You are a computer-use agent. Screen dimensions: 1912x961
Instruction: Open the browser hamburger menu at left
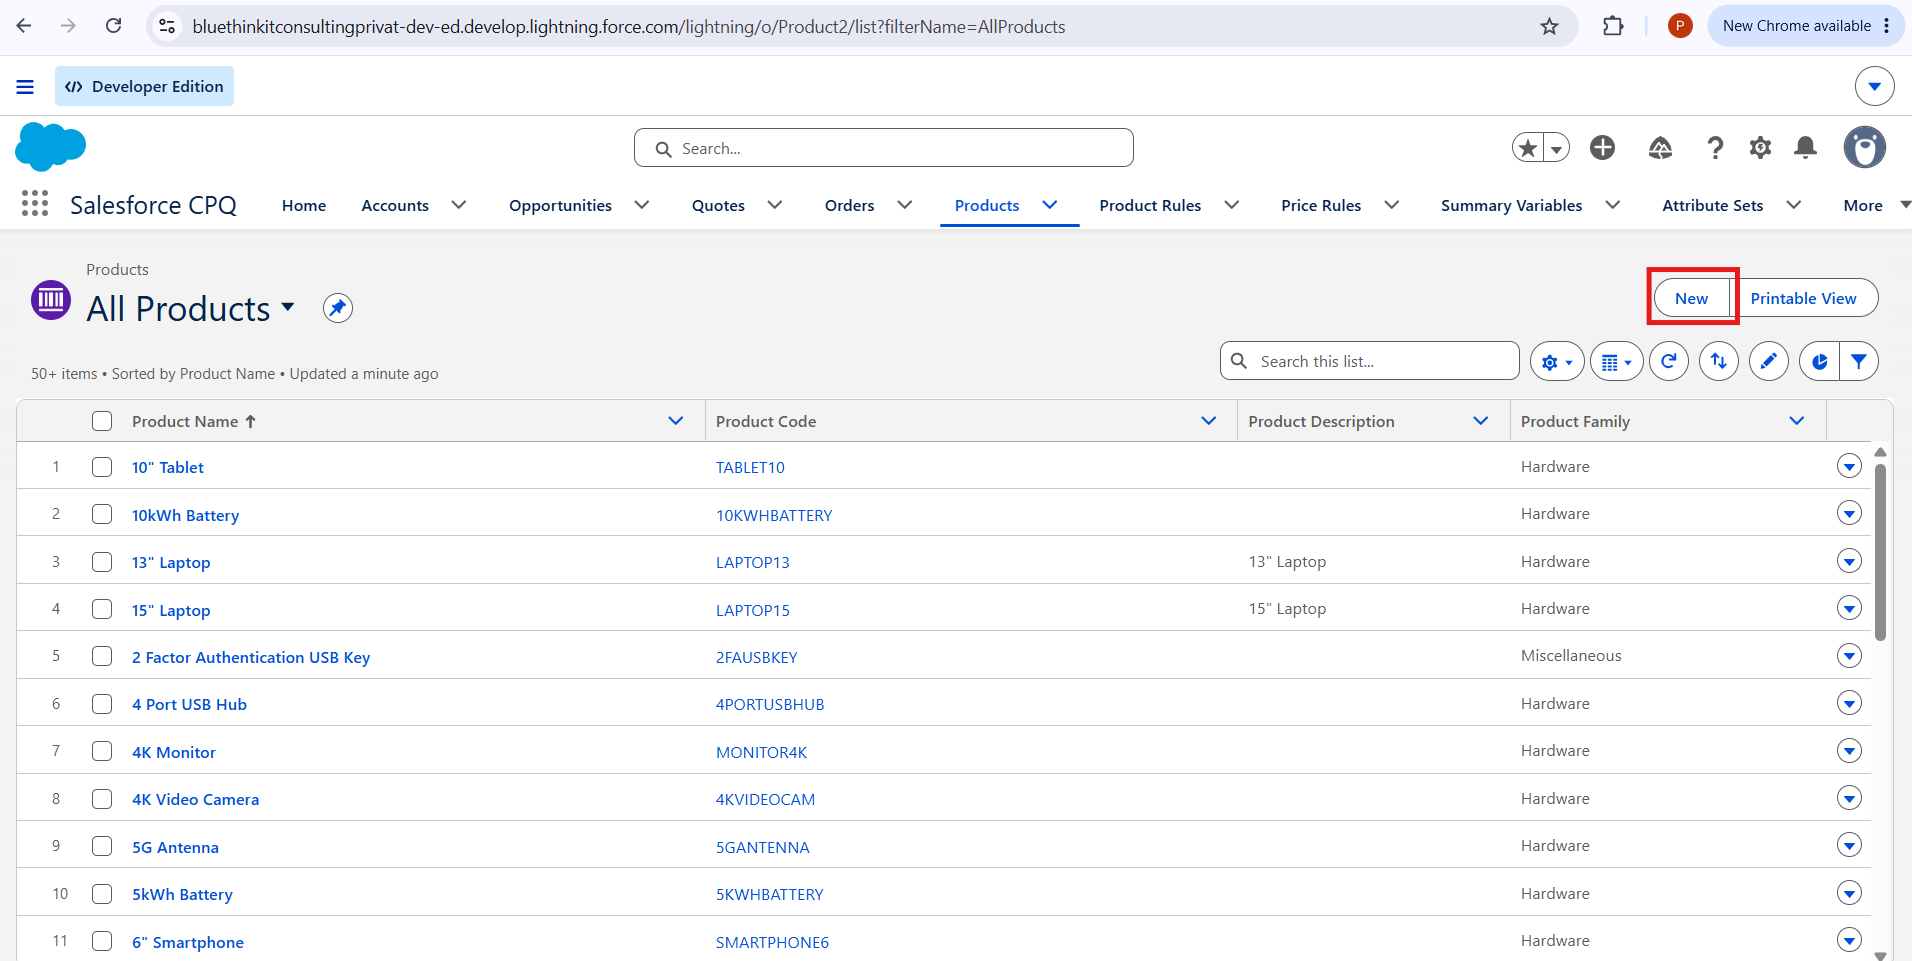tap(25, 87)
